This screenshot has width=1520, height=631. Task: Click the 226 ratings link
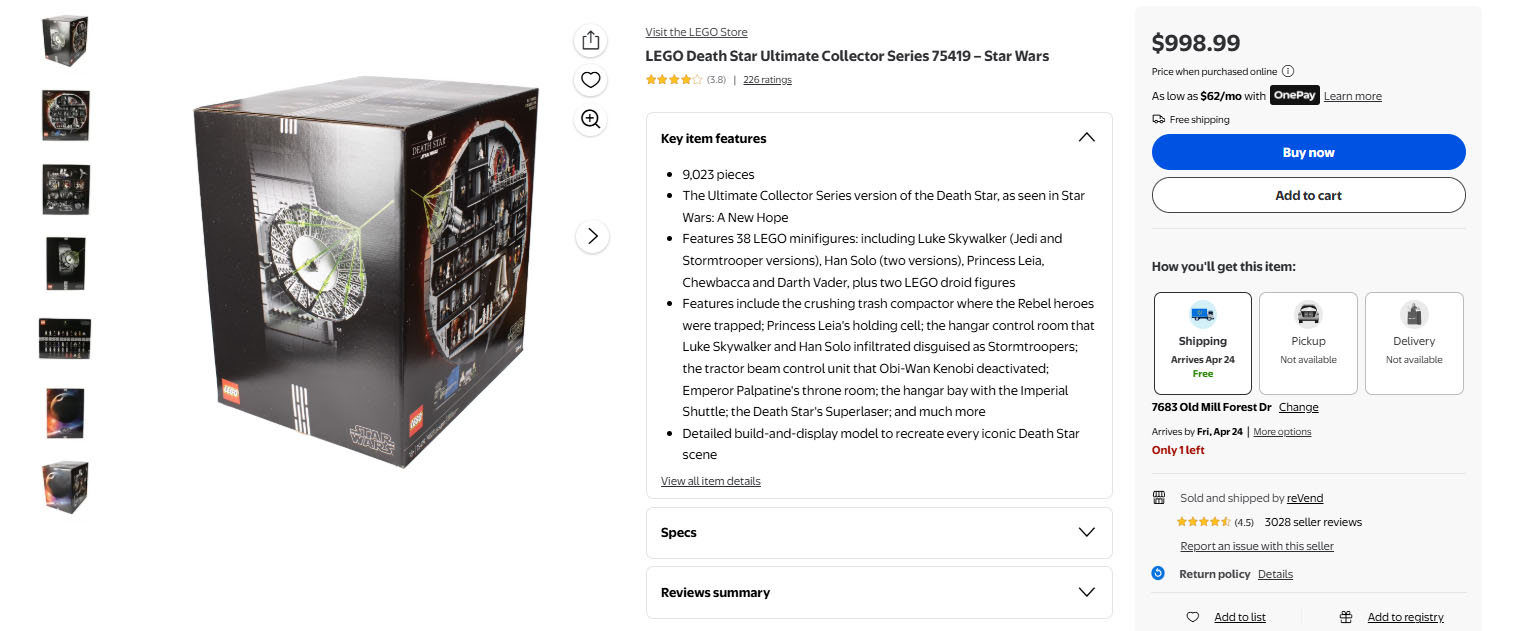point(767,80)
